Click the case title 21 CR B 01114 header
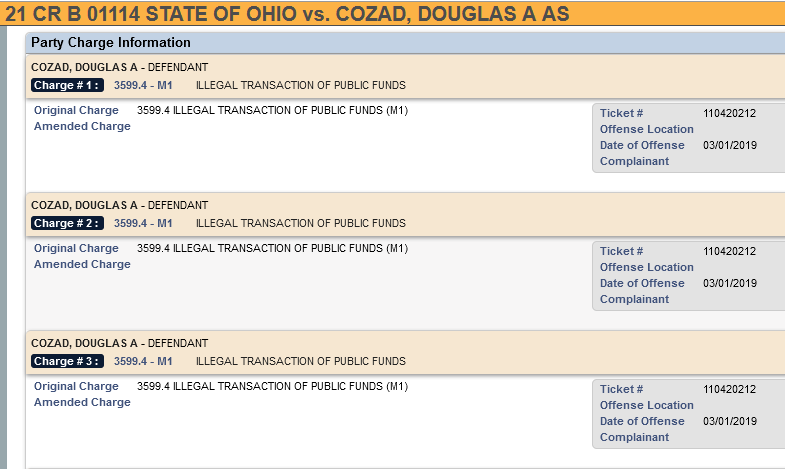 click(x=287, y=13)
